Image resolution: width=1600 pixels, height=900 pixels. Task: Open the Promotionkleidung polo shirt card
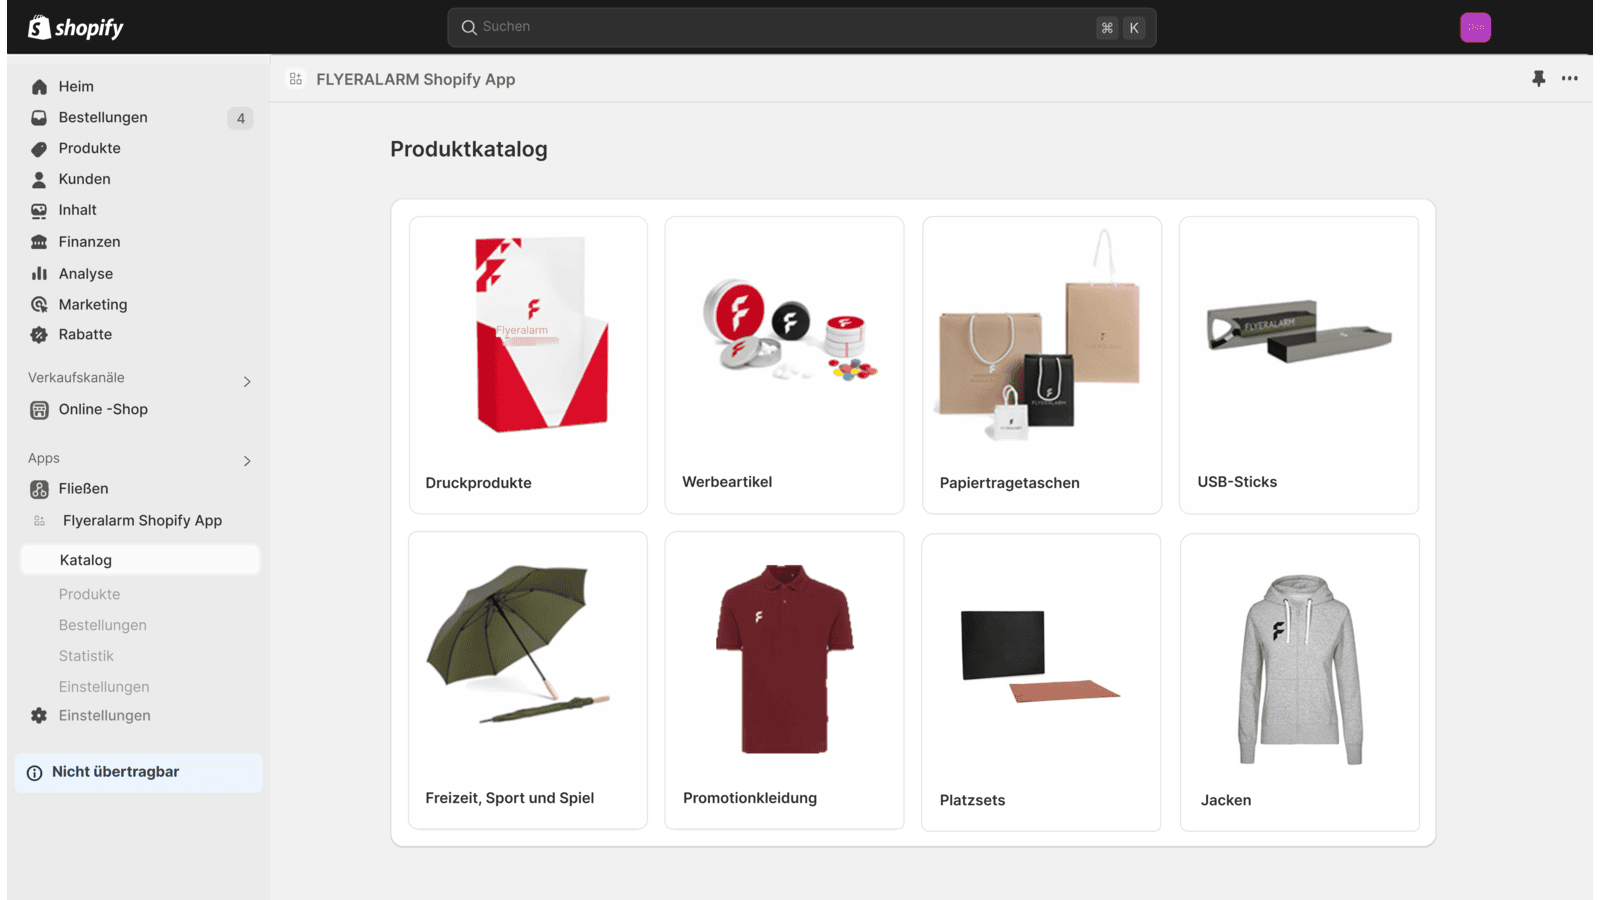click(x=784, y=680)
